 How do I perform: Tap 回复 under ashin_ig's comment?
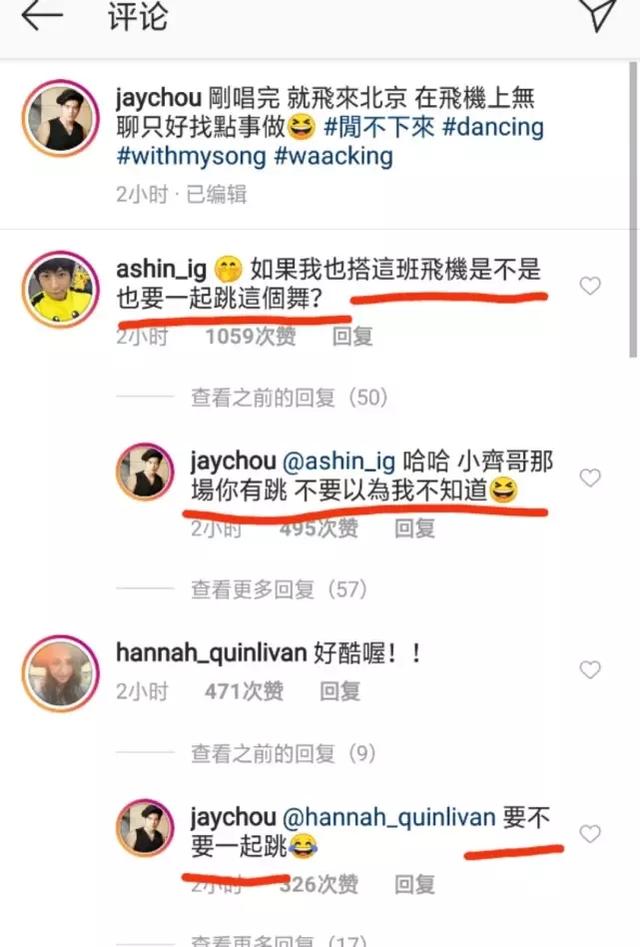pyautogui.click(x=352, y=336)
